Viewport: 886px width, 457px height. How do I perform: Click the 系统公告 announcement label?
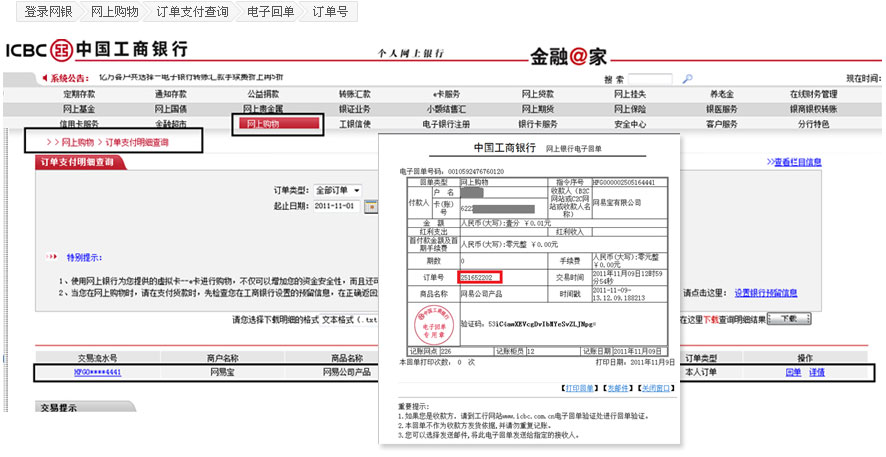pos(69,79)
